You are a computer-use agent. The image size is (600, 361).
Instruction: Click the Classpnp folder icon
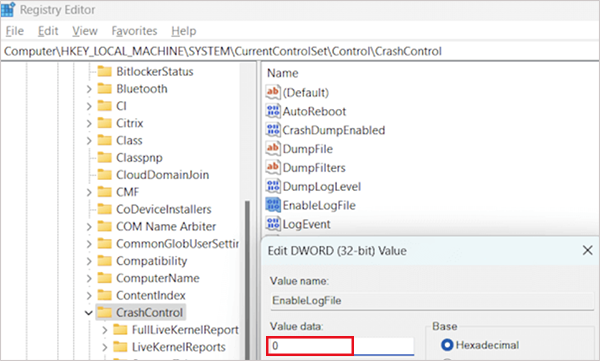[104, 157]
